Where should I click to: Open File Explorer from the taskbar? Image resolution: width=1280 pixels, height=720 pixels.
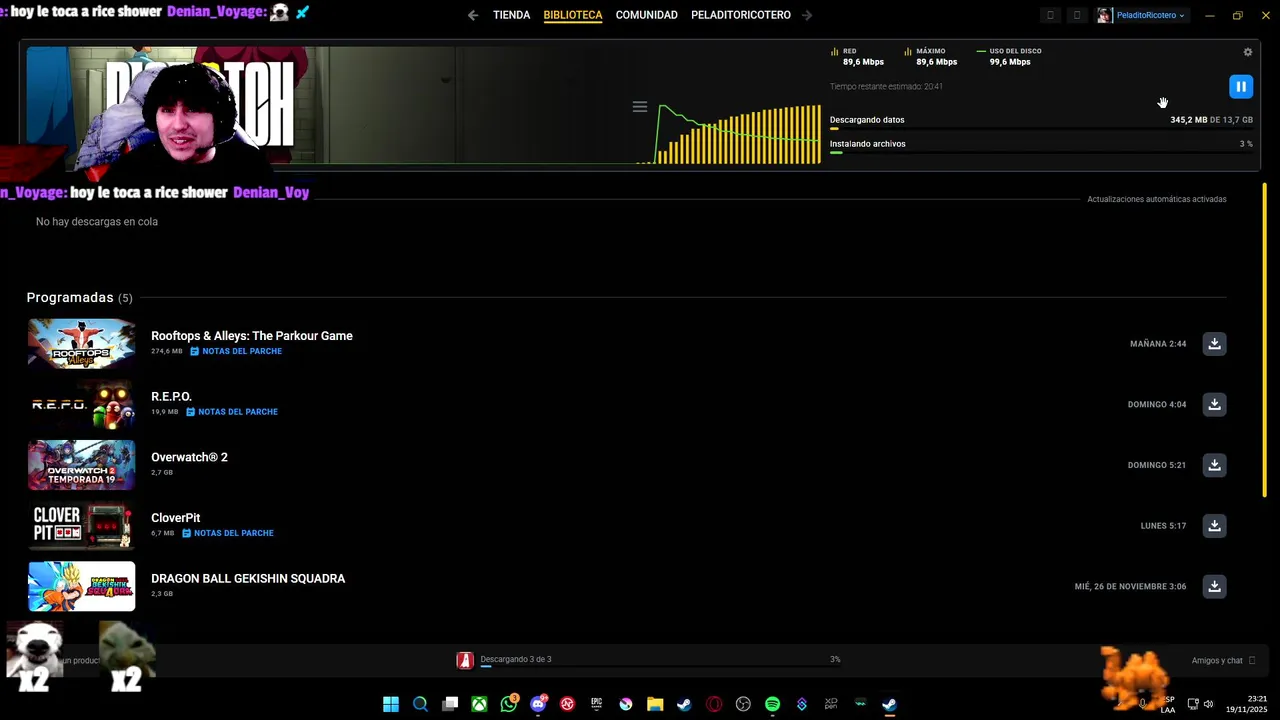pyautogui.click(x=655, y=704)
